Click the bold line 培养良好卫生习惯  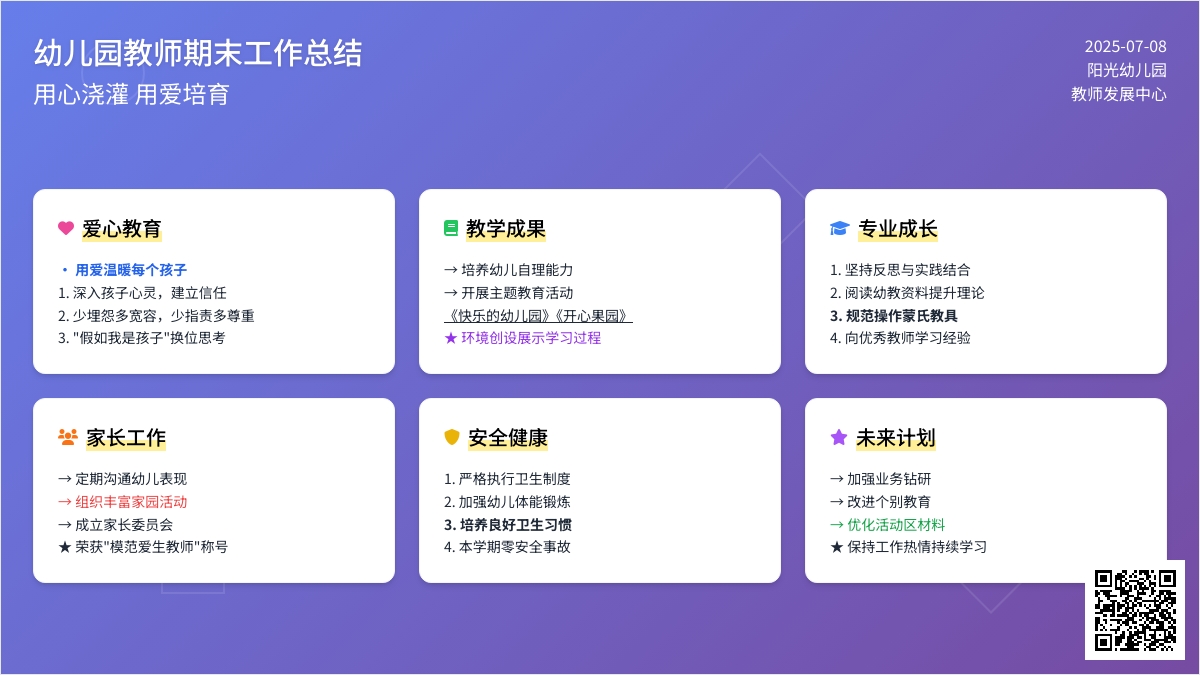click(508, 524)
